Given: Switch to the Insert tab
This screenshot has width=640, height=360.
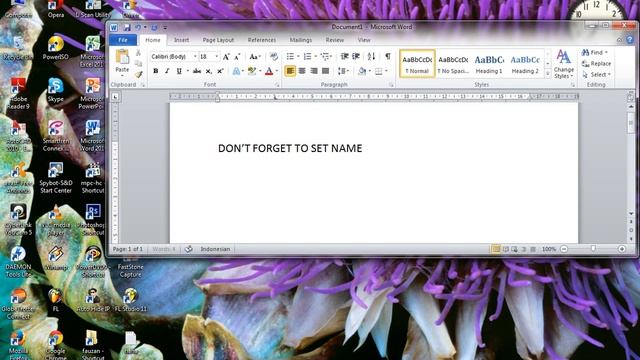Looking at the screenshot, I should pyautogui.click(x=181, y=40).
